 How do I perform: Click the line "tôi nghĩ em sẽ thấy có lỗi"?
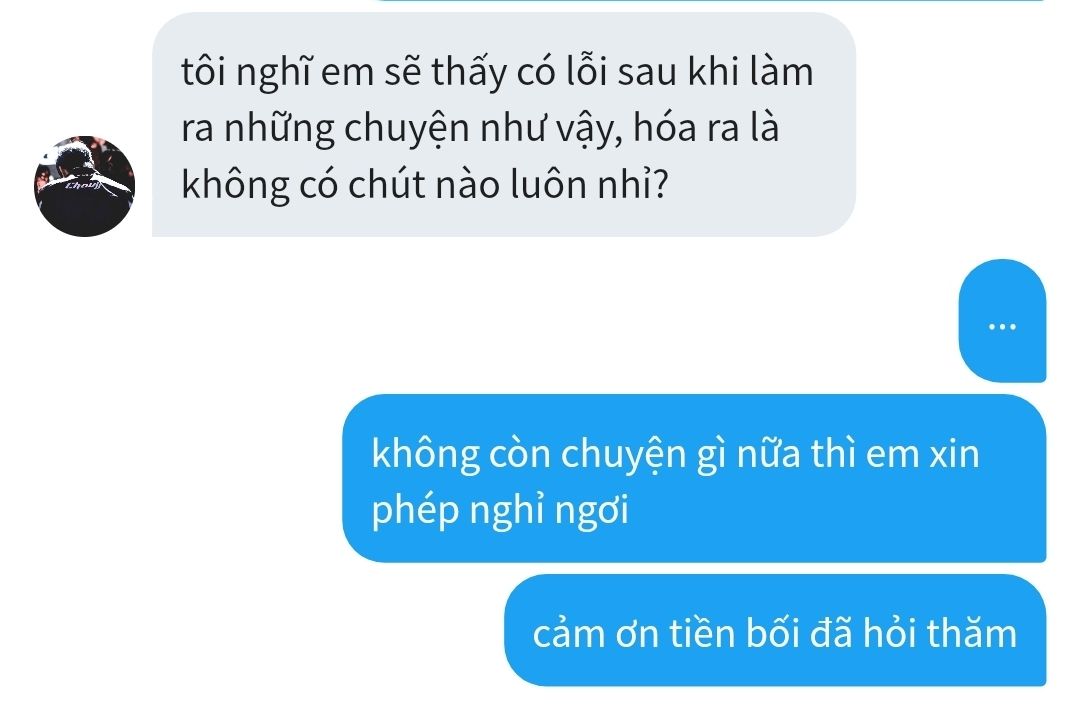[x=497, y=72]
